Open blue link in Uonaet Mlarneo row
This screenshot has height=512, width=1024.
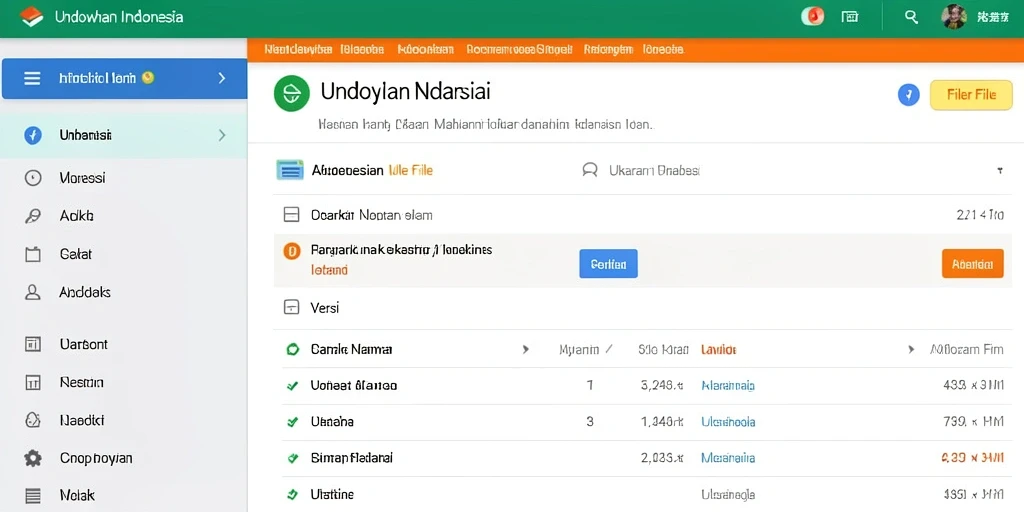pos(728,386)
